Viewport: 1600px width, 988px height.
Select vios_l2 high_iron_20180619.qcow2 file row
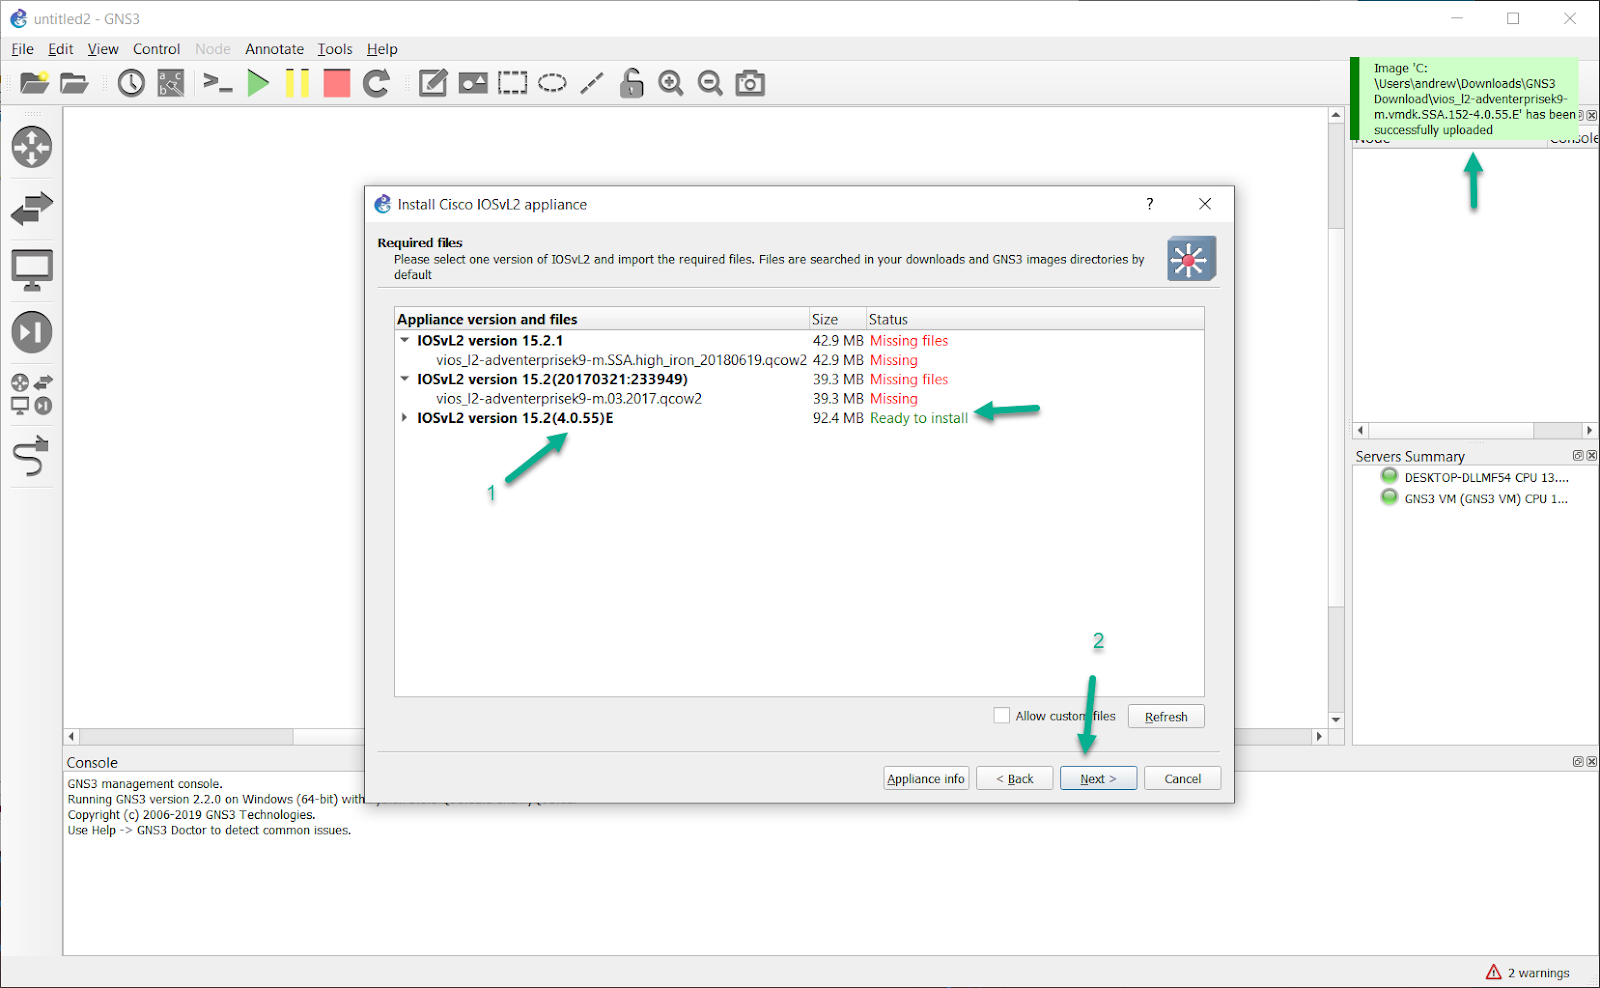(x=799, y=360)
